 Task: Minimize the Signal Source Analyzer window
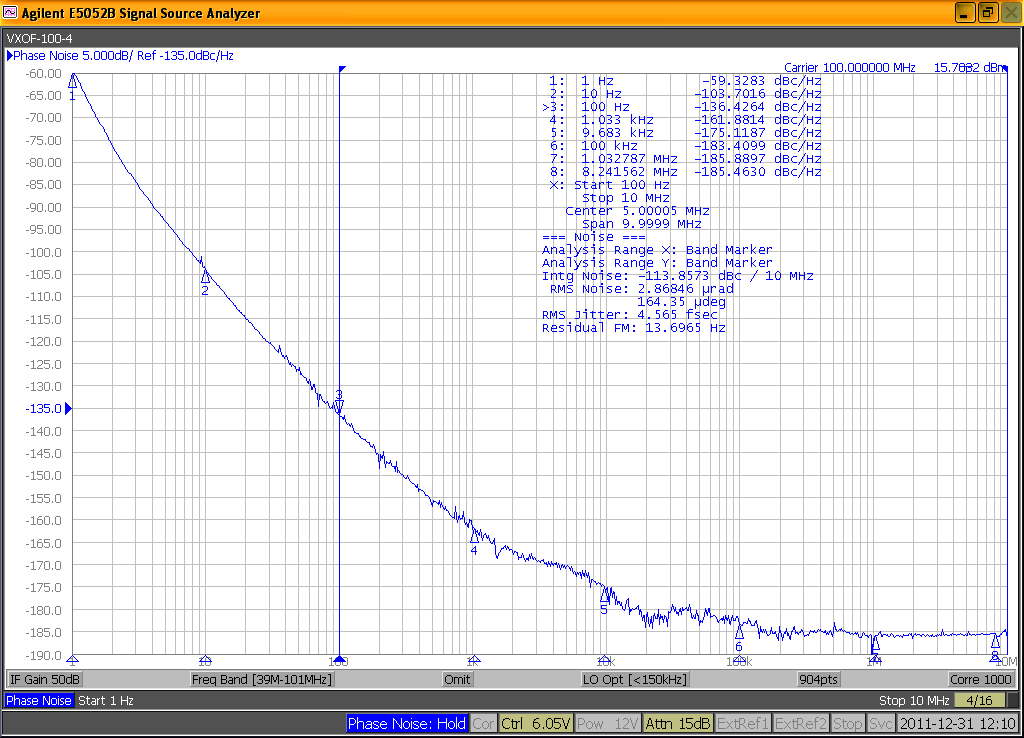tap(965, 12)
